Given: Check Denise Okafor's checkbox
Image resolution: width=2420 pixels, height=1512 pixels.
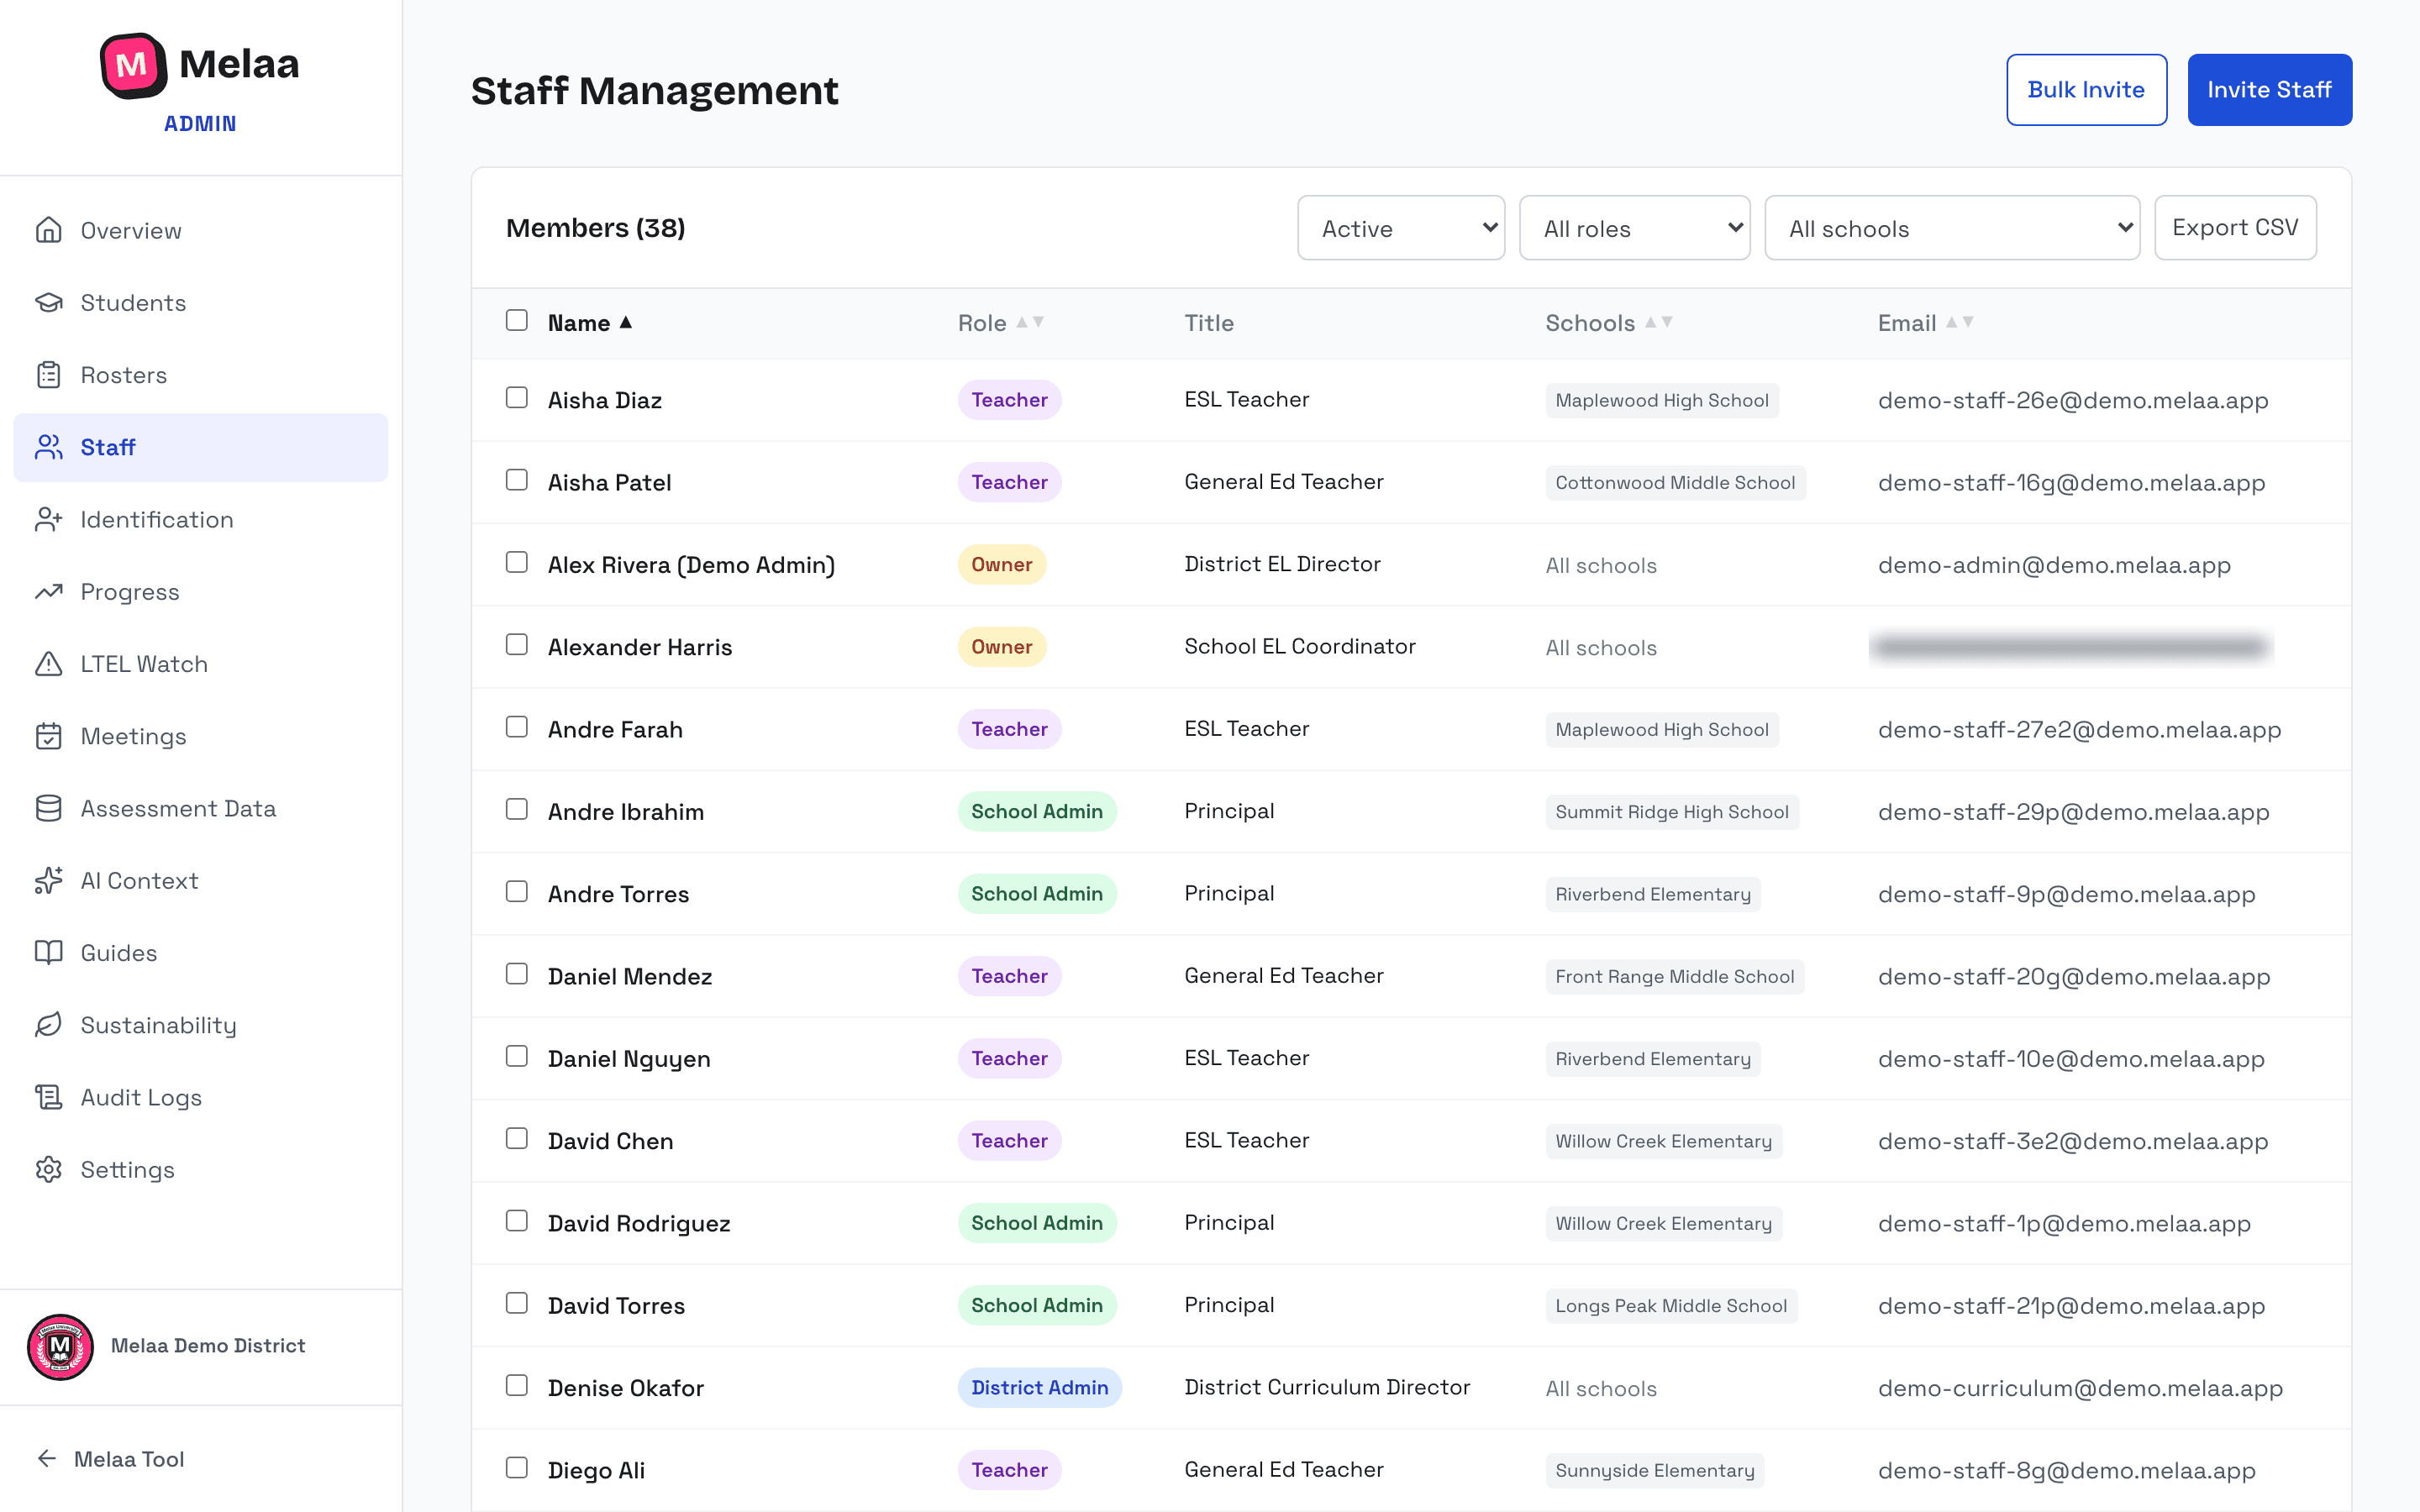Looking at the screenshot, I should coord(516,1385).
